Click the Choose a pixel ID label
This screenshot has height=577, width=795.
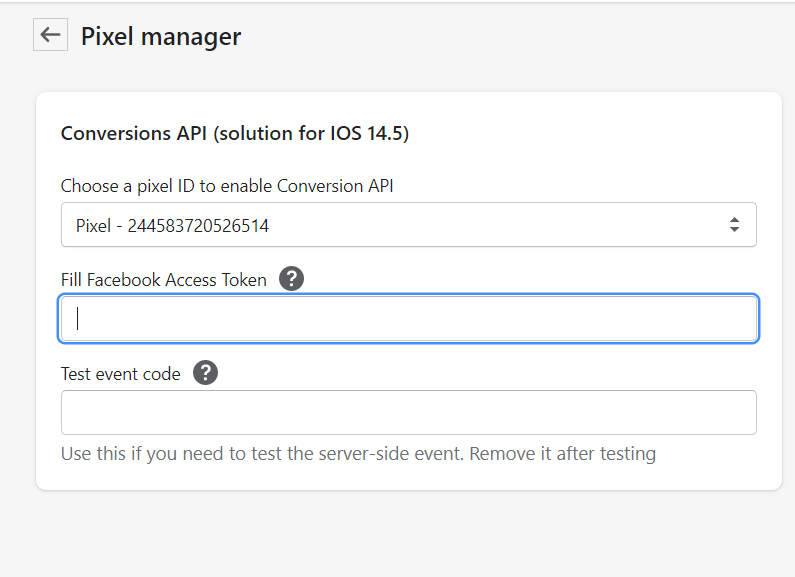[x=227, y=186]
